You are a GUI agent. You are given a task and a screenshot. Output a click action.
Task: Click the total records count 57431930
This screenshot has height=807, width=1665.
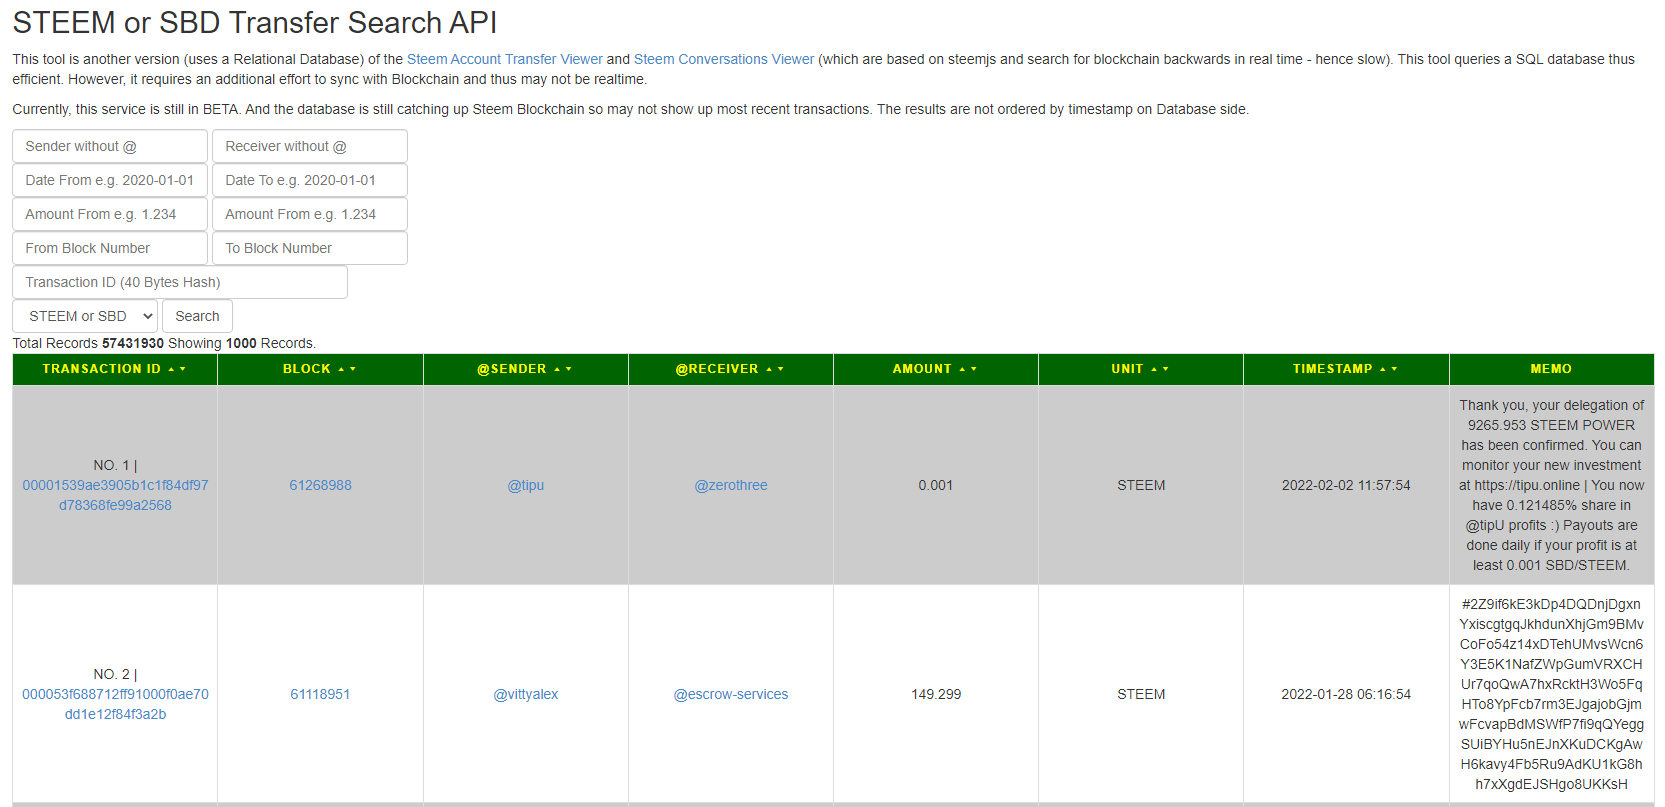[133, 343]
